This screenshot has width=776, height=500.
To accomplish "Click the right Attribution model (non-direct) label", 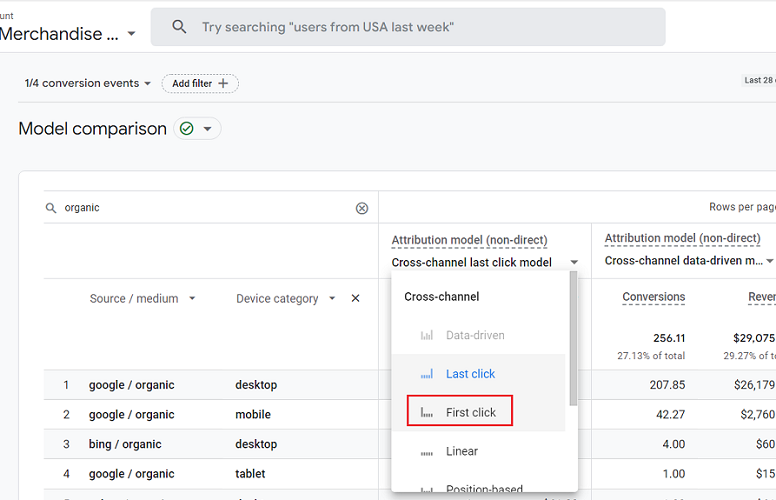I will pos(682,238).
